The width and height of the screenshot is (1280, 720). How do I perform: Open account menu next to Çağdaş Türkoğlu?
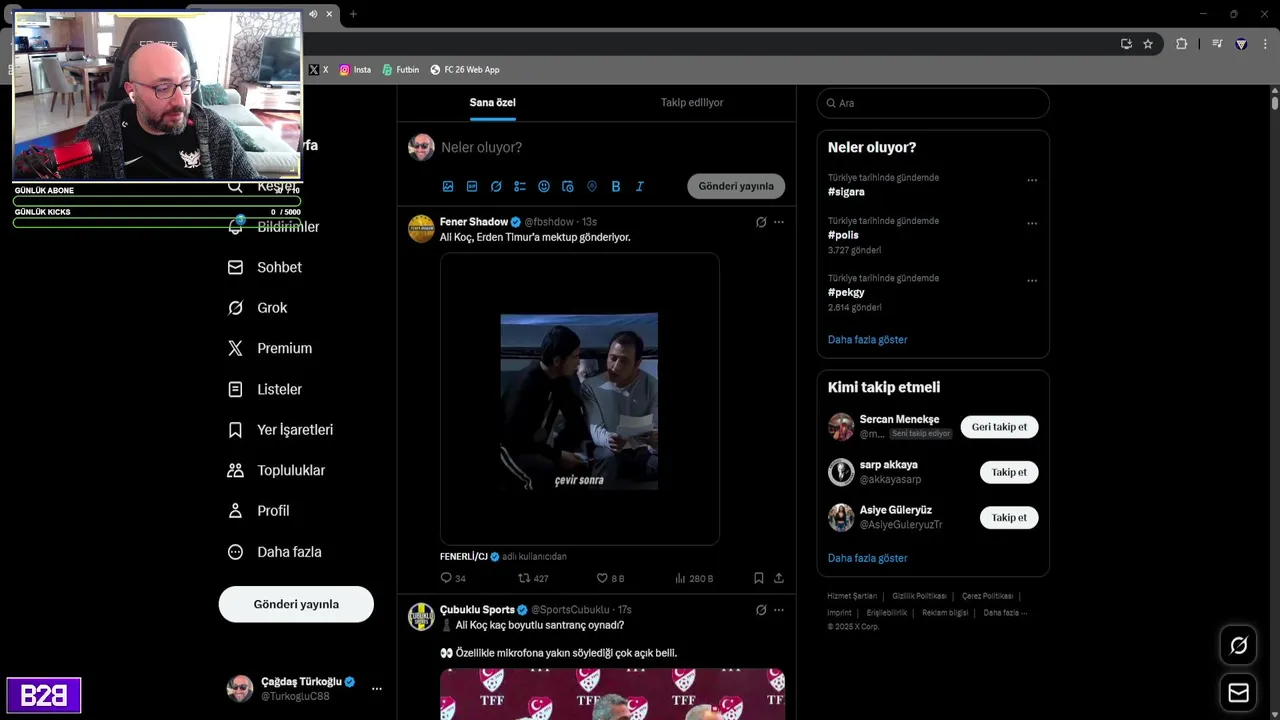click(x=377, y=689)
